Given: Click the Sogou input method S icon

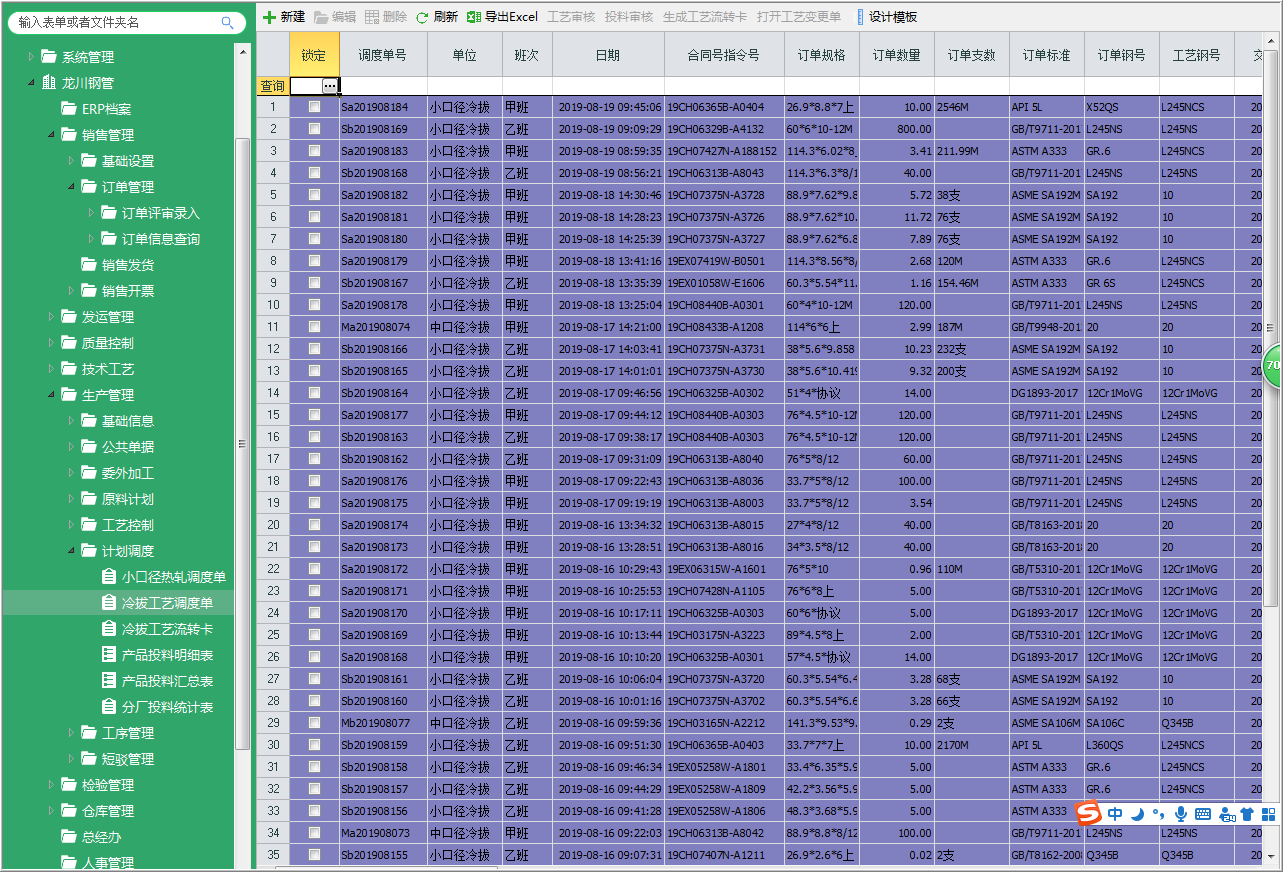Looking at the screenshot, I should (x=1089, y=814).
